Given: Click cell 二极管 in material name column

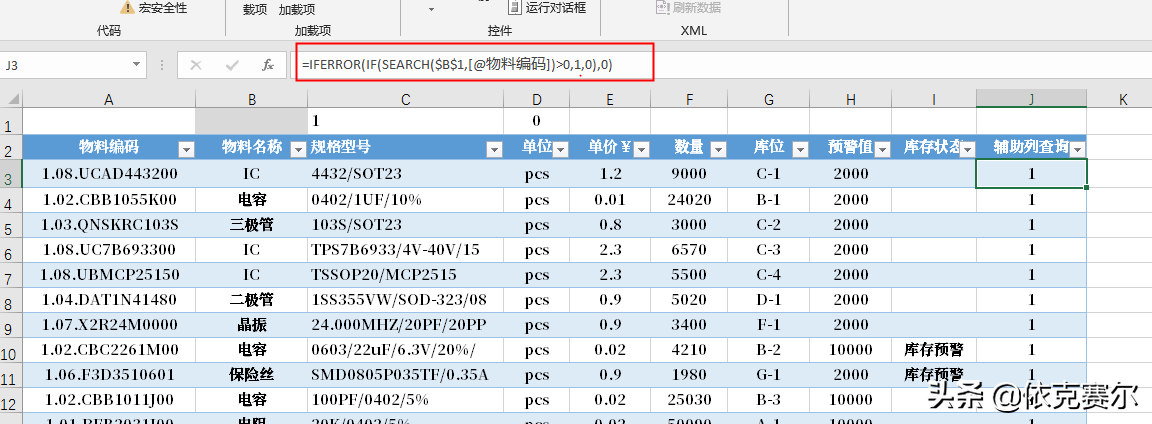Looking at the screenshot, I should point(251,299).
